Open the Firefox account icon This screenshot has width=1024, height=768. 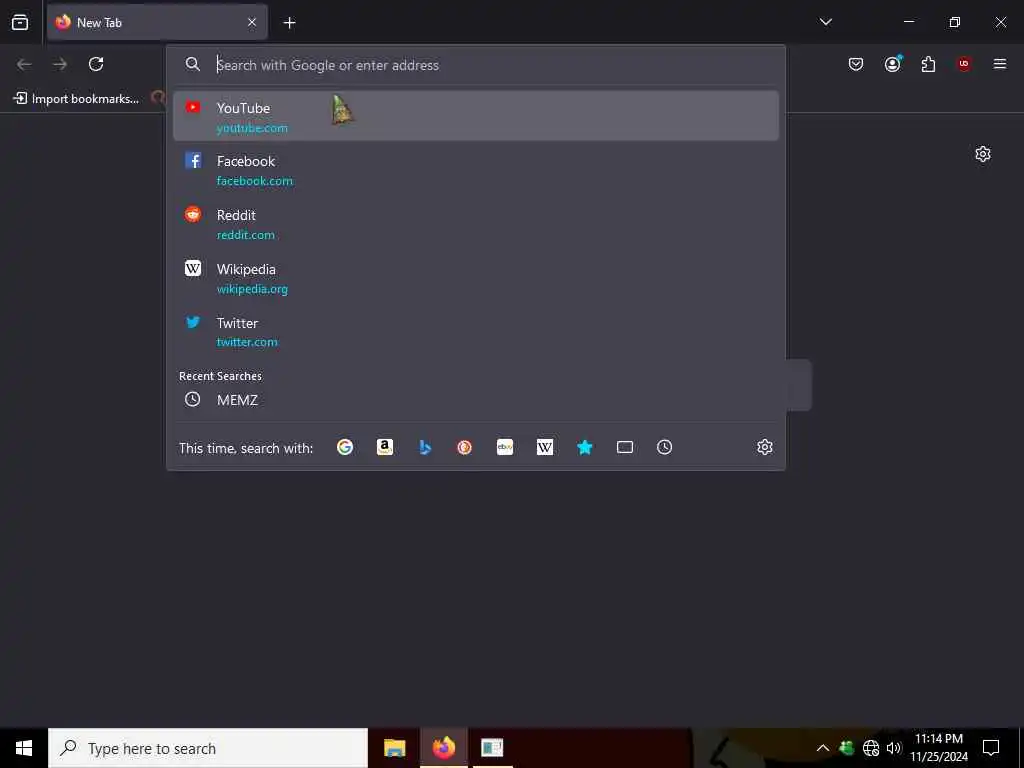[x=892, y=64]
